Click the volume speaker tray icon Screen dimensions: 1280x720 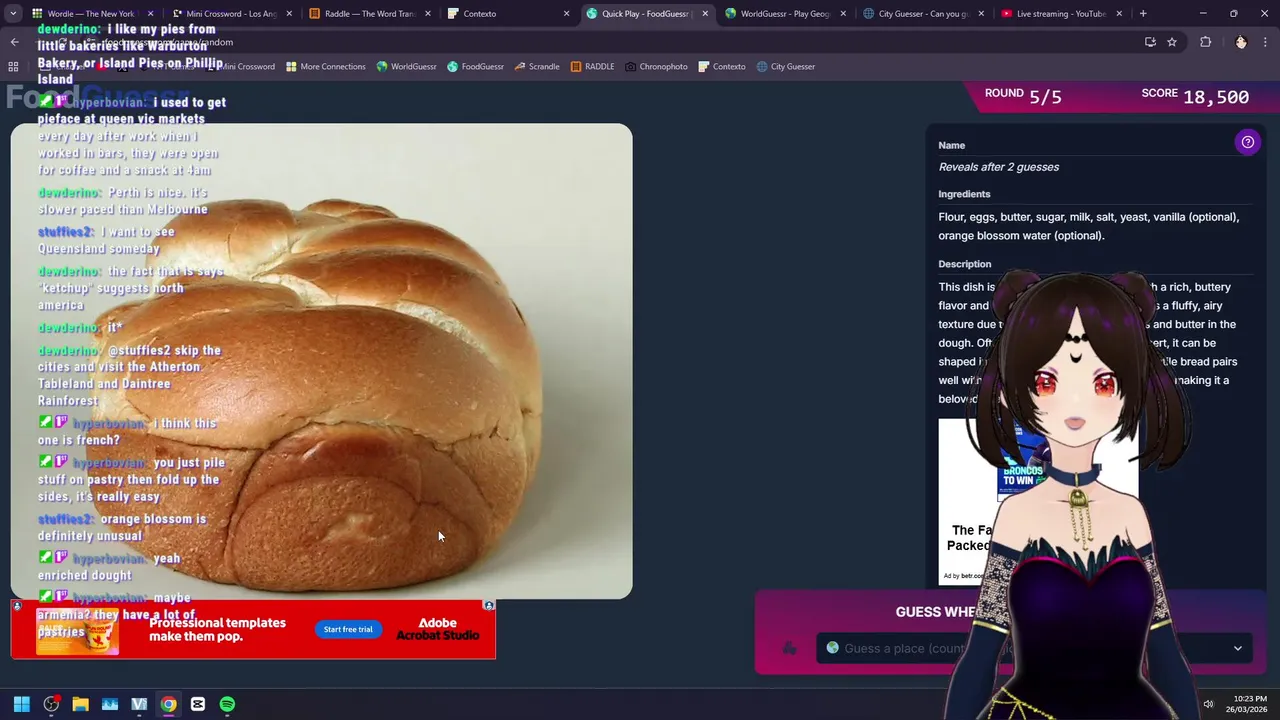tap(1208, 704)
